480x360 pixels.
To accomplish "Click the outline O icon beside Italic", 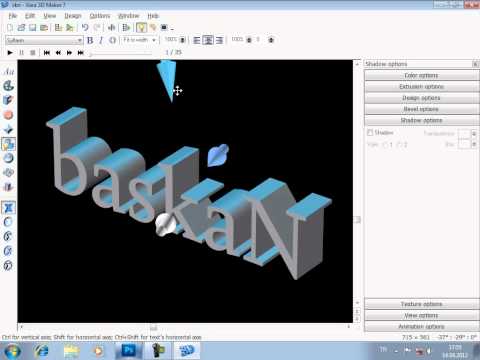I will [113, 40].
